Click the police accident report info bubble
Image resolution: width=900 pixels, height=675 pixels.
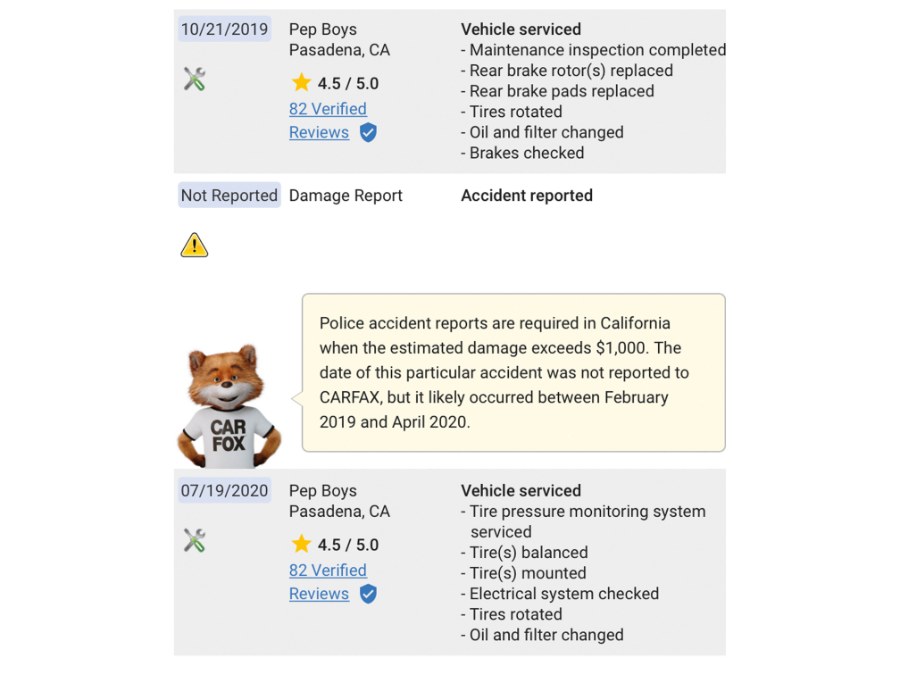click(x=514, y=373)
